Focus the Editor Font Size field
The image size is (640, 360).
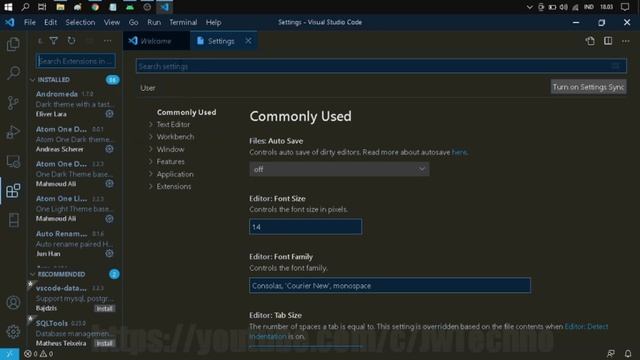point(305,227)
